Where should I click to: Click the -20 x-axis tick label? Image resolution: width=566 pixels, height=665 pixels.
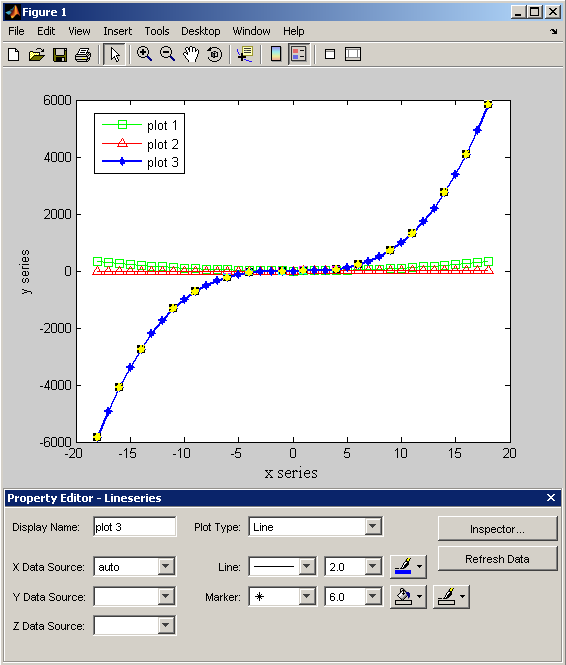click(74, 453)
